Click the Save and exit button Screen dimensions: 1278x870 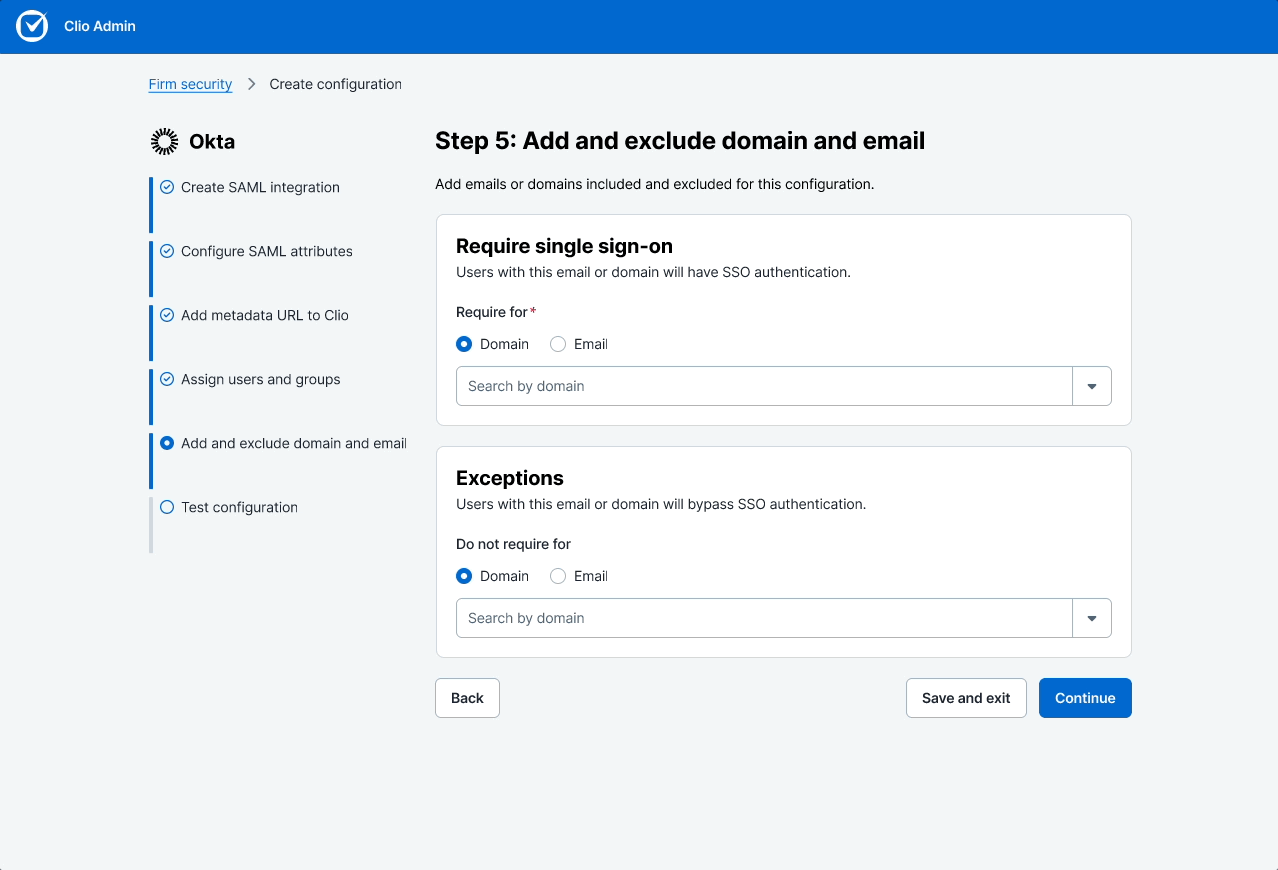click(966, 698)
